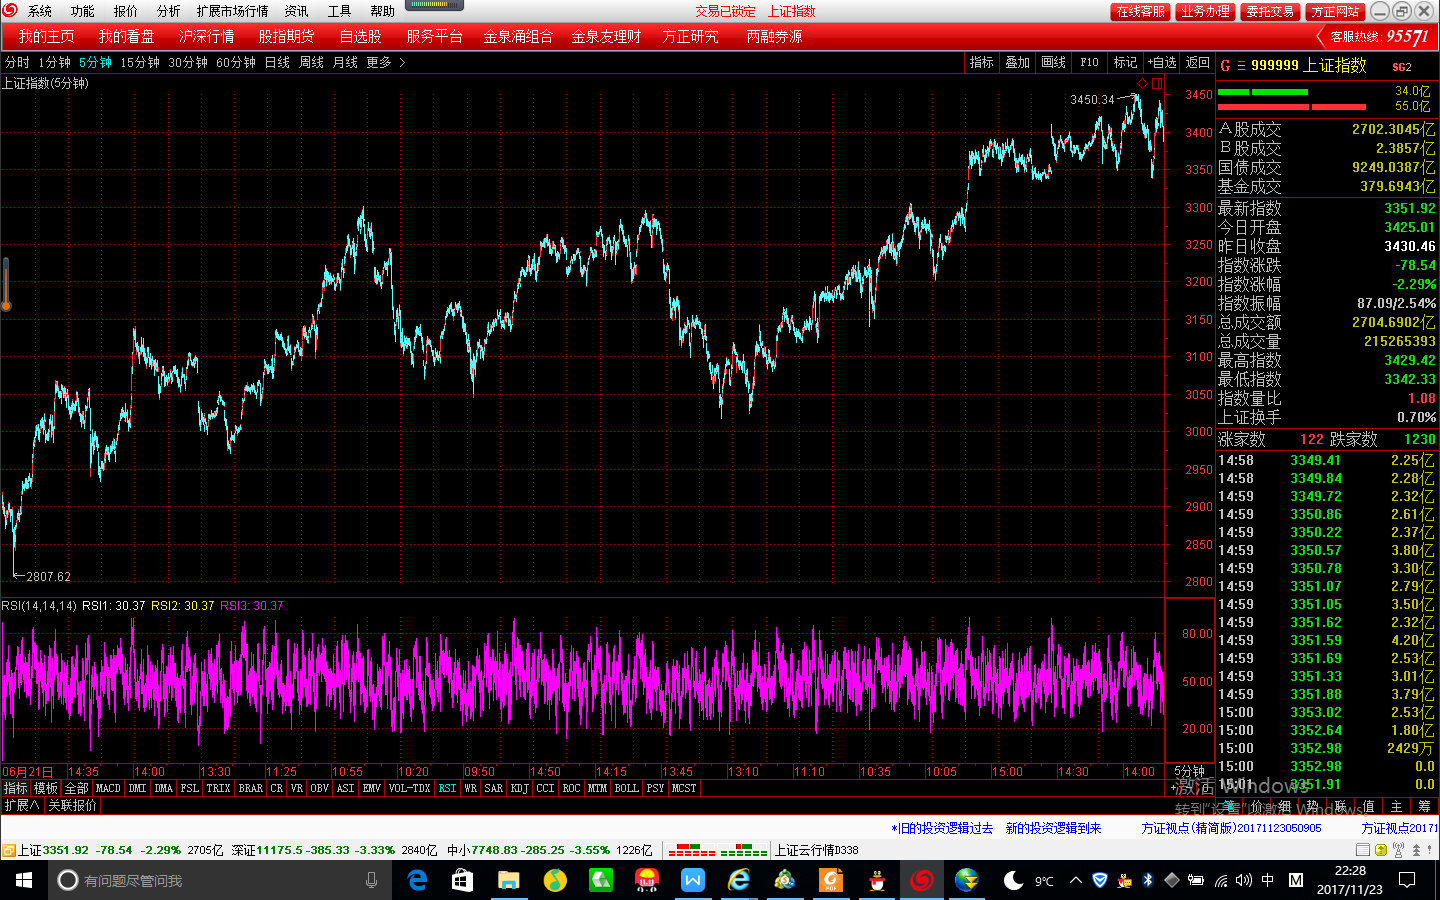Expand the 扩展 panel at bottom left
Image resolution: width=1440 pixels, height=900 pixels.
click(21, 805)
